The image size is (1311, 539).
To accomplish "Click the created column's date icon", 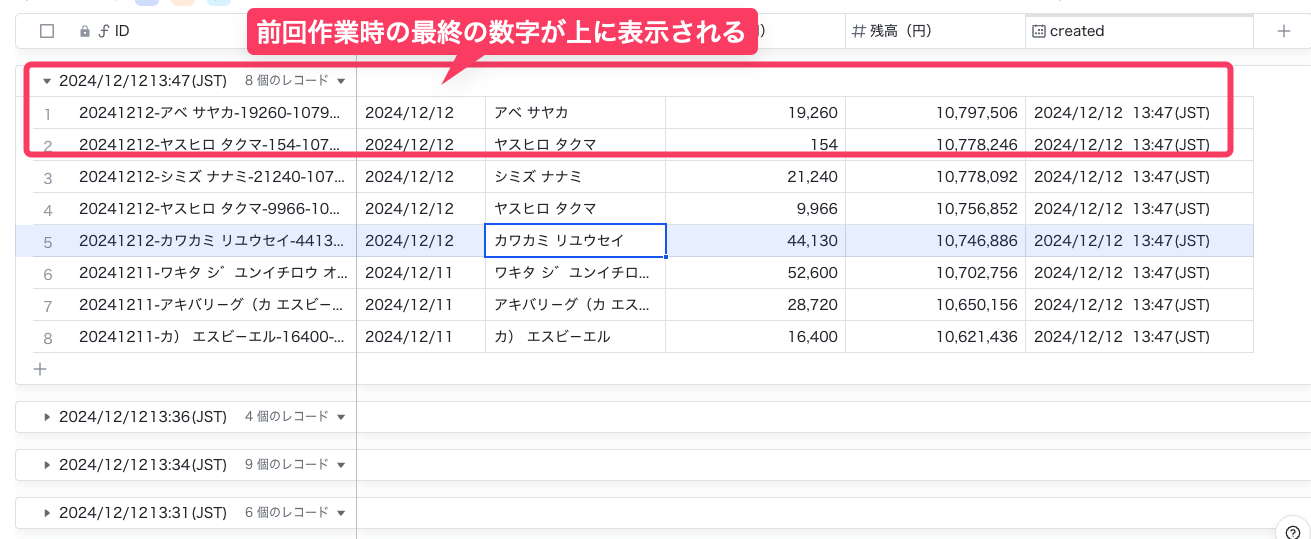I will [x=1038, y=31].
